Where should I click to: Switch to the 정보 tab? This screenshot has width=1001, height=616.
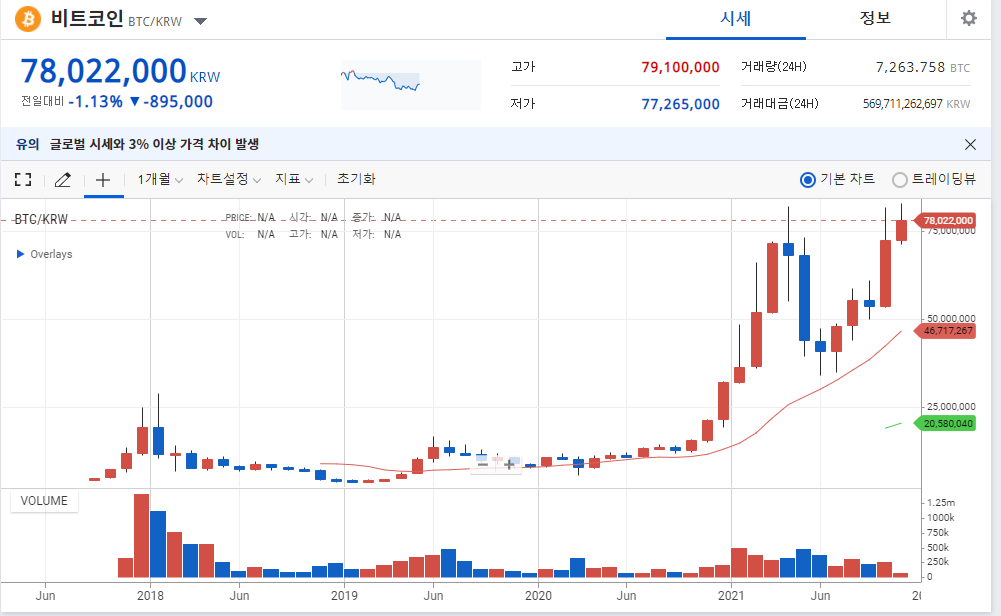click(x=875, y=19)
